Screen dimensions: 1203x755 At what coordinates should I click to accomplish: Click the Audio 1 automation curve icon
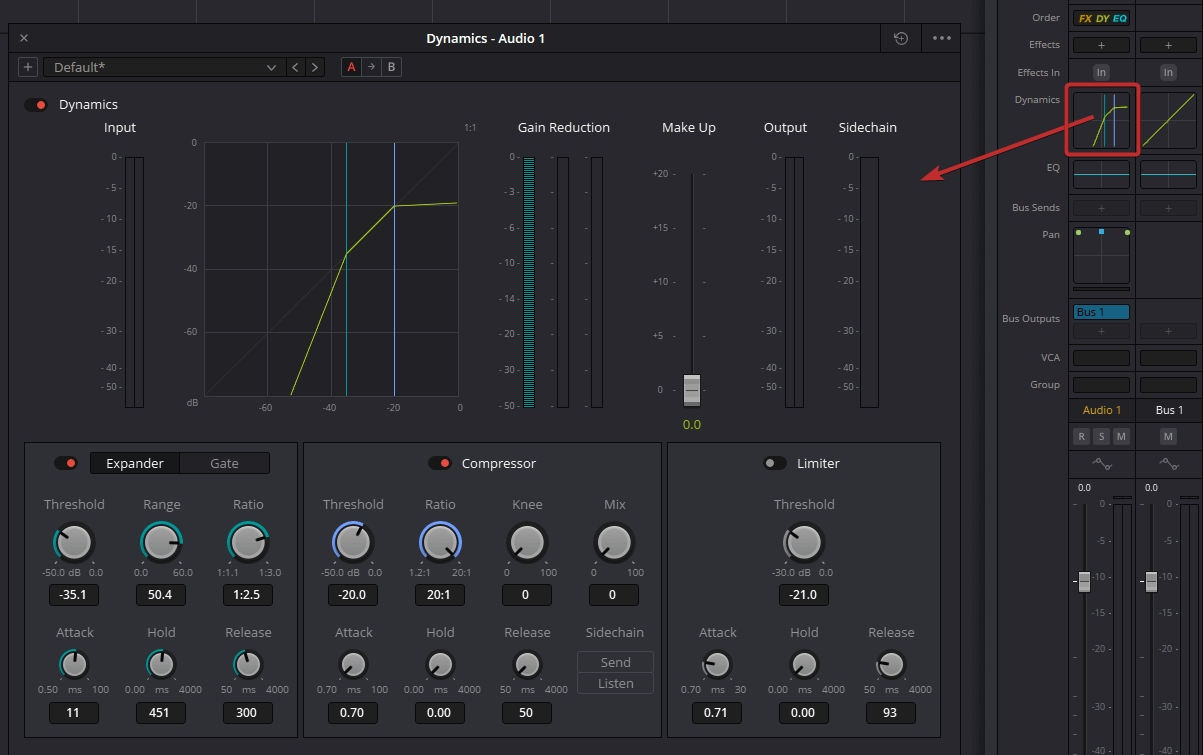pyautogui.click(x=1101, y=464)
